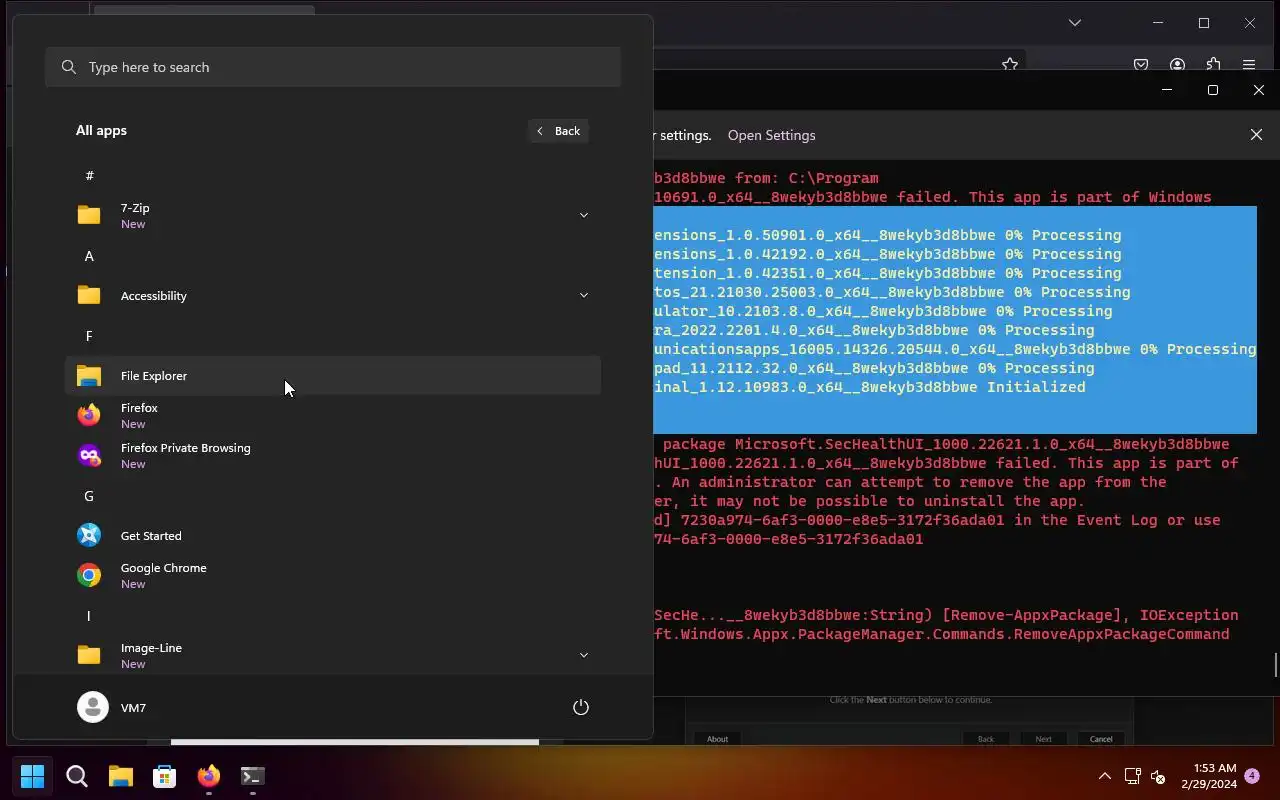Open the VM7 user account menu

coord(112,707)
